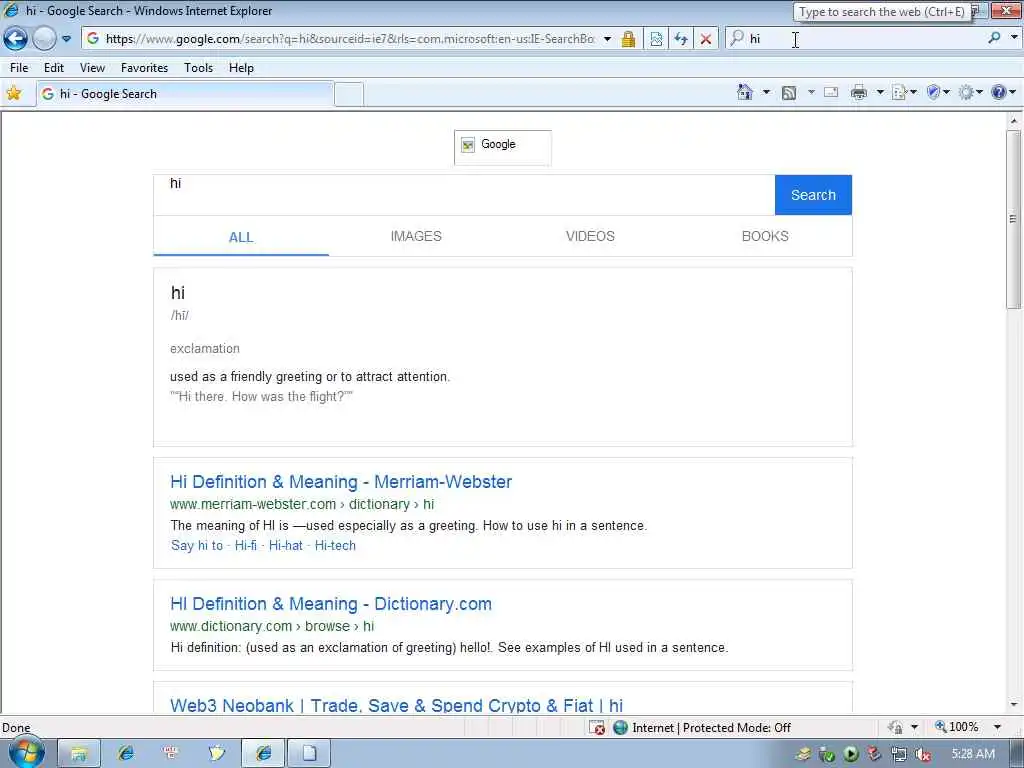Screen dimensions: 1024x768
Task: Open the search providers dropdown arrow
Action: pos(1014,38)
